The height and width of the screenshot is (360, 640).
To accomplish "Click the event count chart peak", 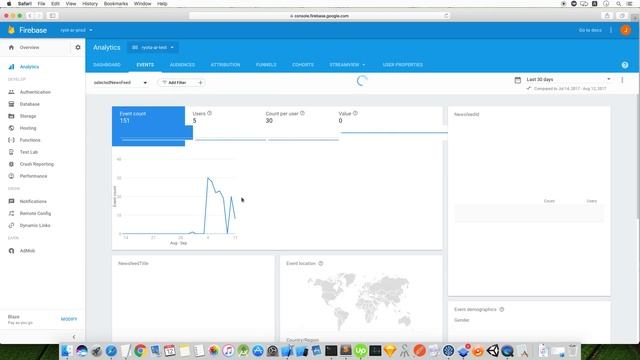I will point(208,178).
